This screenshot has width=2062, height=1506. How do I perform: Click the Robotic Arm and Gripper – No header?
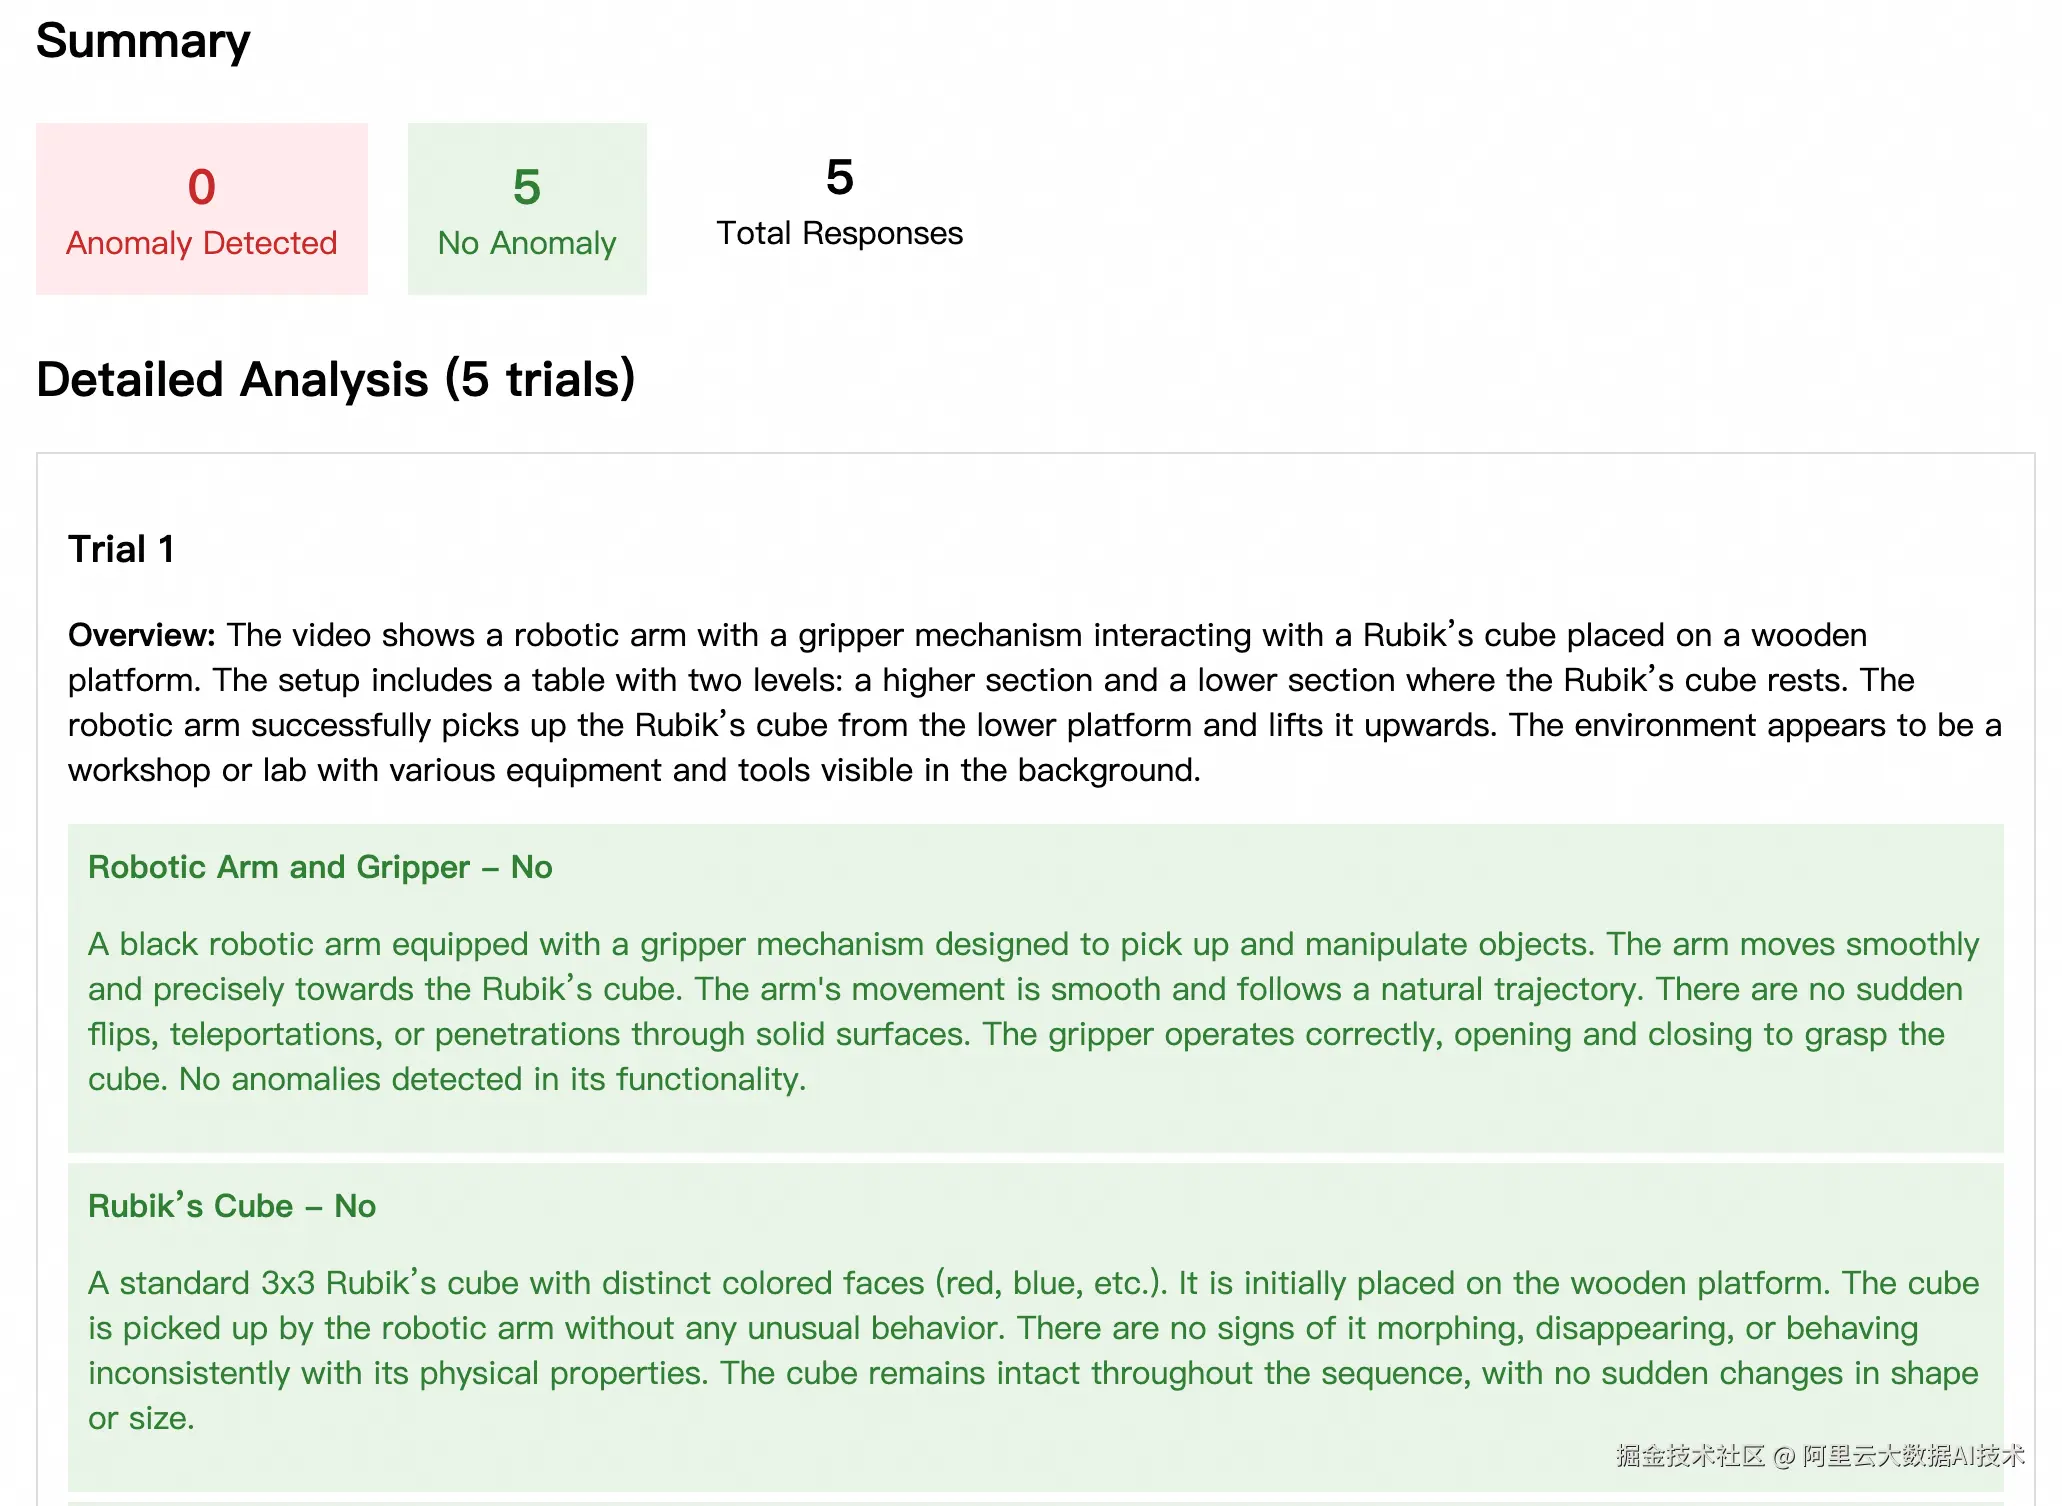pyautogui.click(x=320, y=867)
